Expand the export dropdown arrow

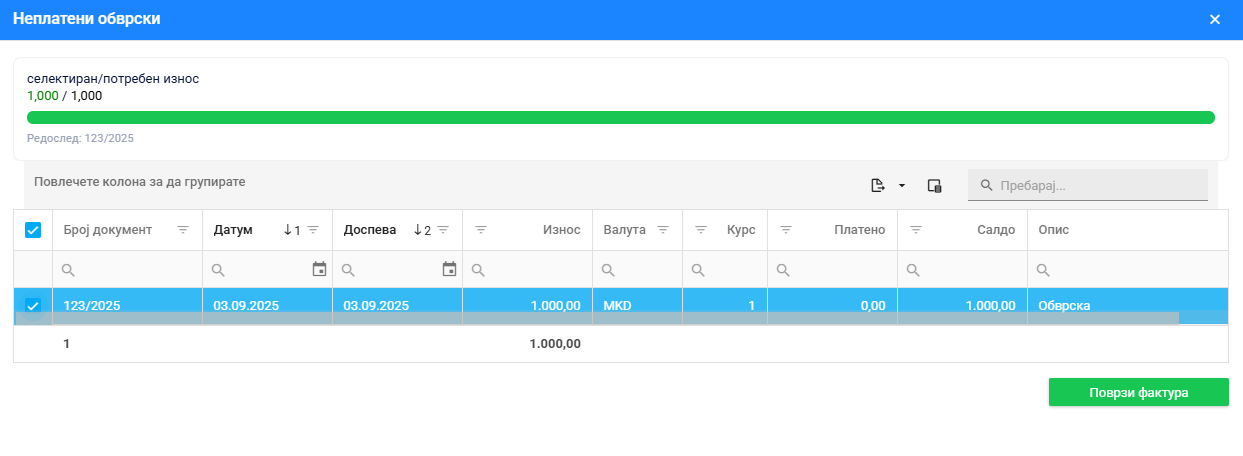(x=901, y=185)
